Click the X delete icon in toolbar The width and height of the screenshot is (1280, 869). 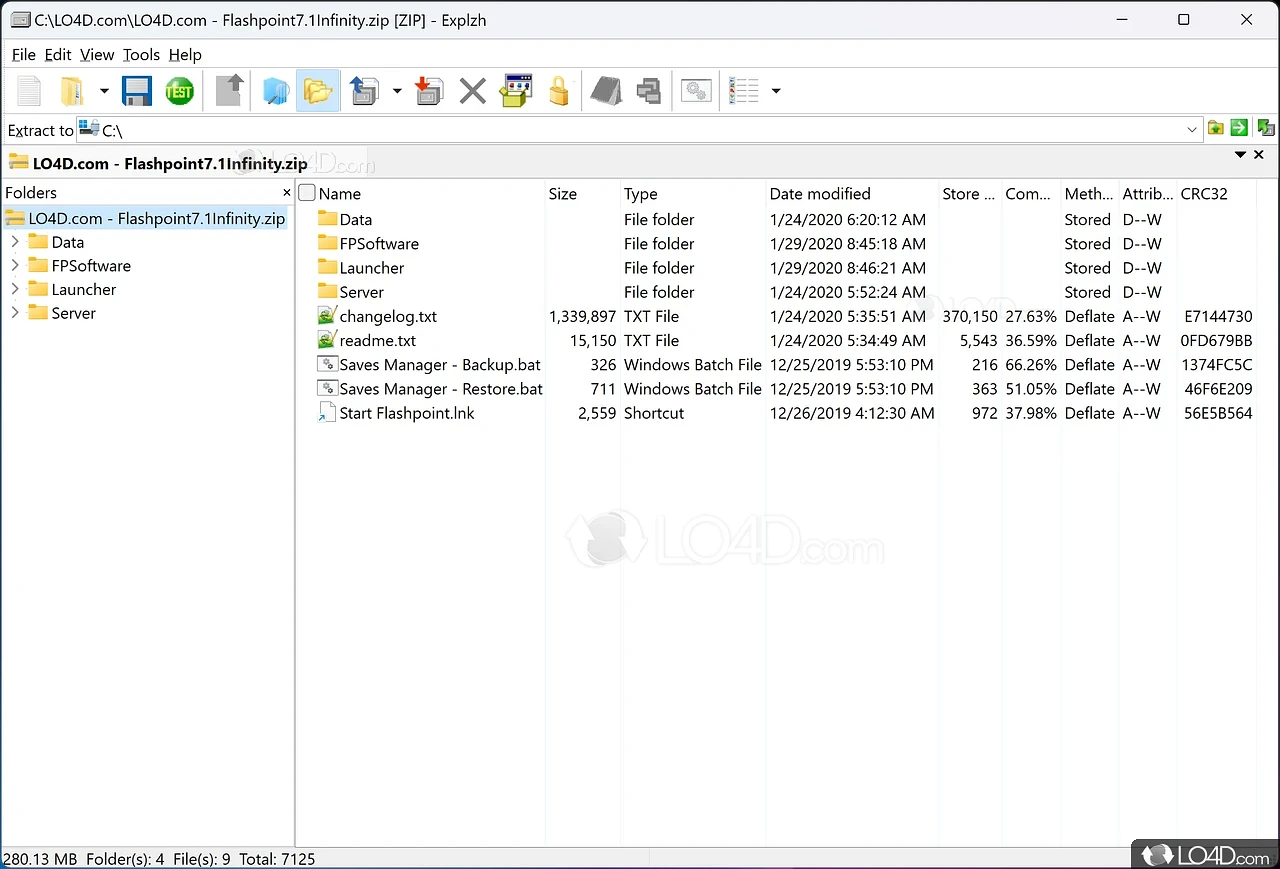[472, 92]
